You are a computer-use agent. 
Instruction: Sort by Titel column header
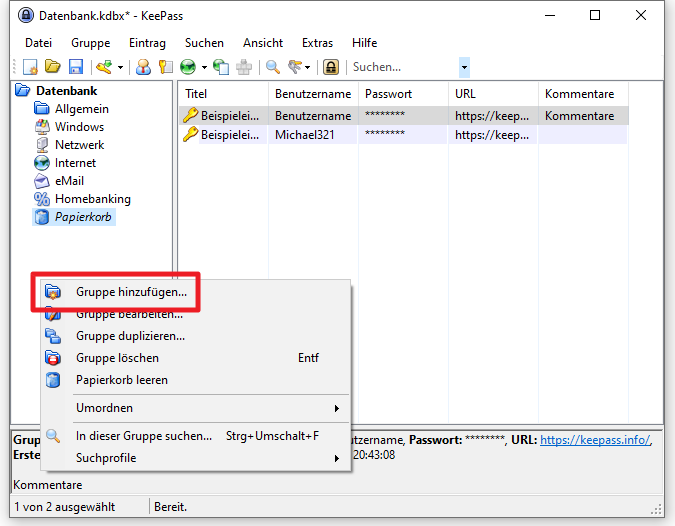click(x=223, y=94)
